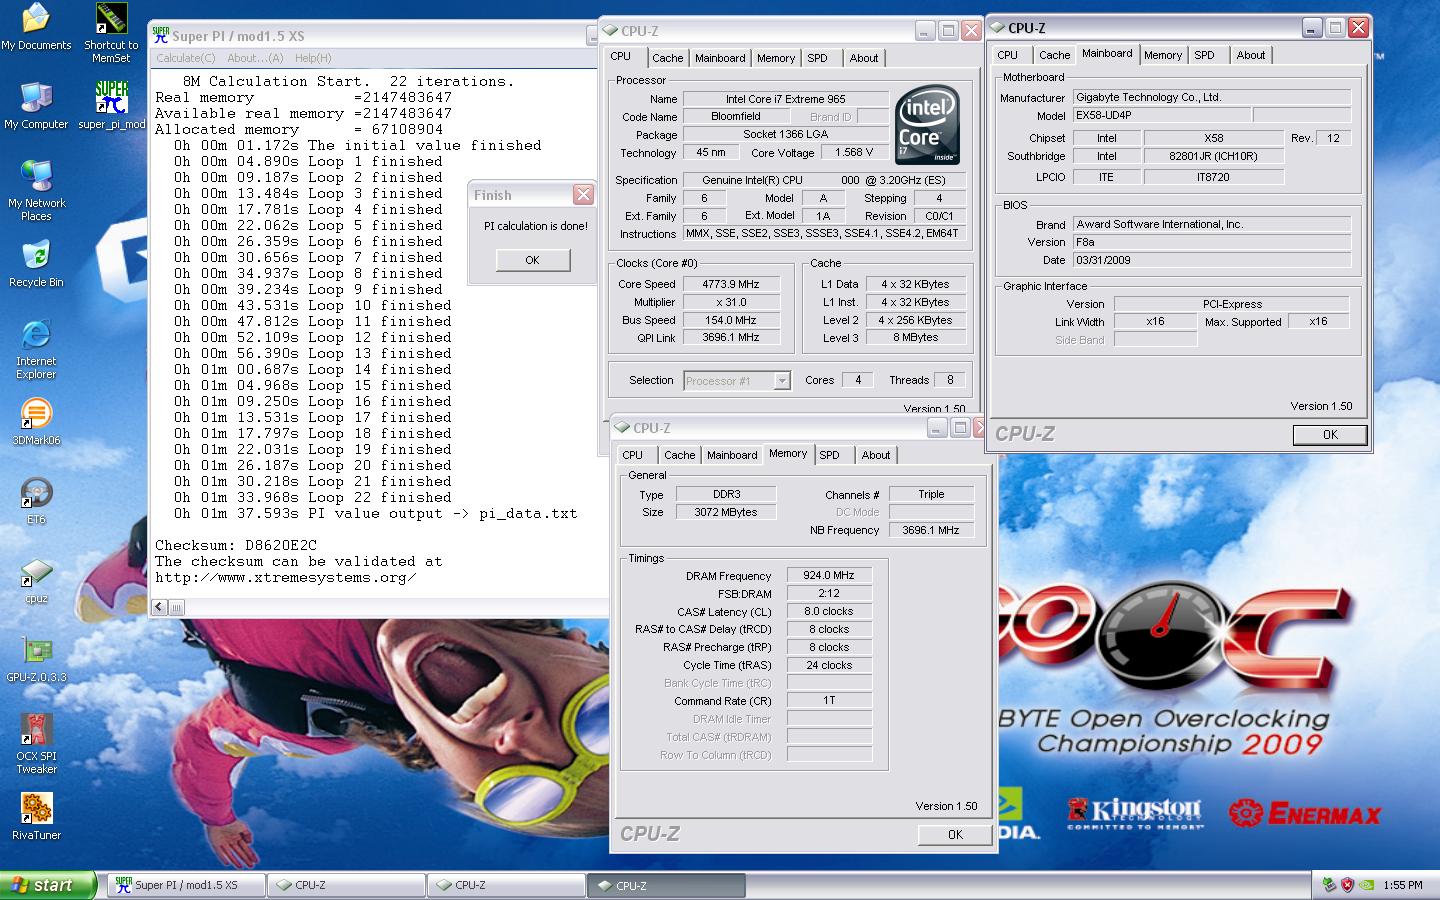1440x900 pixels.
Task: Click the motherboard Model field EX58-UD4P
Action: (x=1162, y=115)
